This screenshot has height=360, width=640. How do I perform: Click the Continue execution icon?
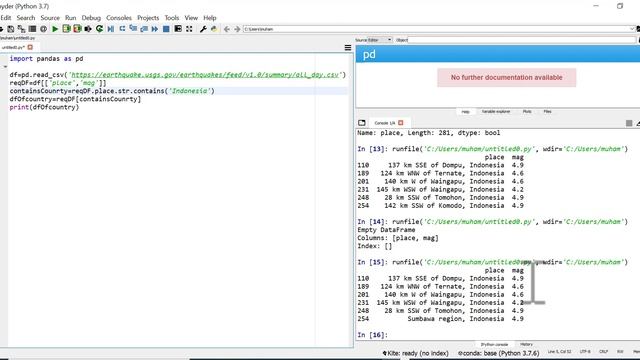155,29
